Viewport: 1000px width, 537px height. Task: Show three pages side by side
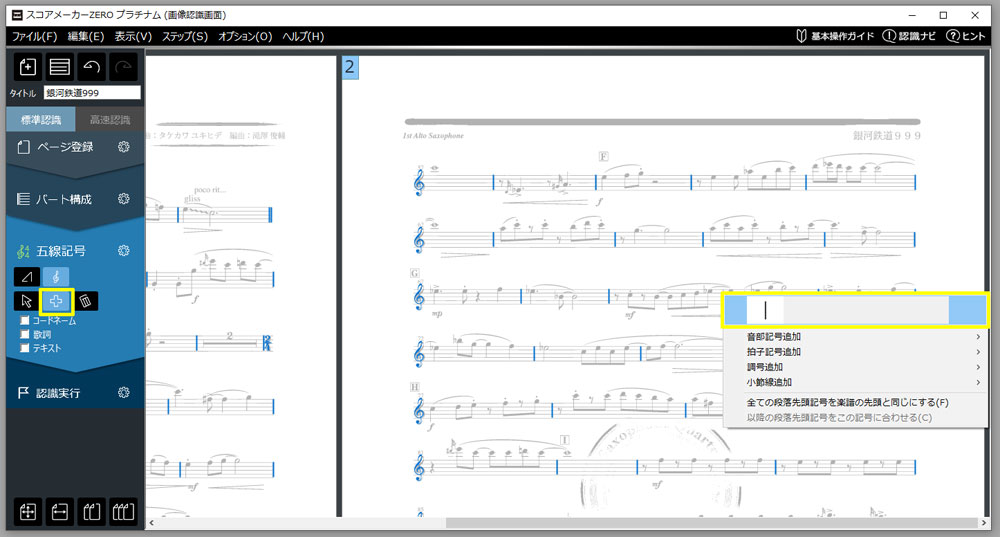coord(124,511)
